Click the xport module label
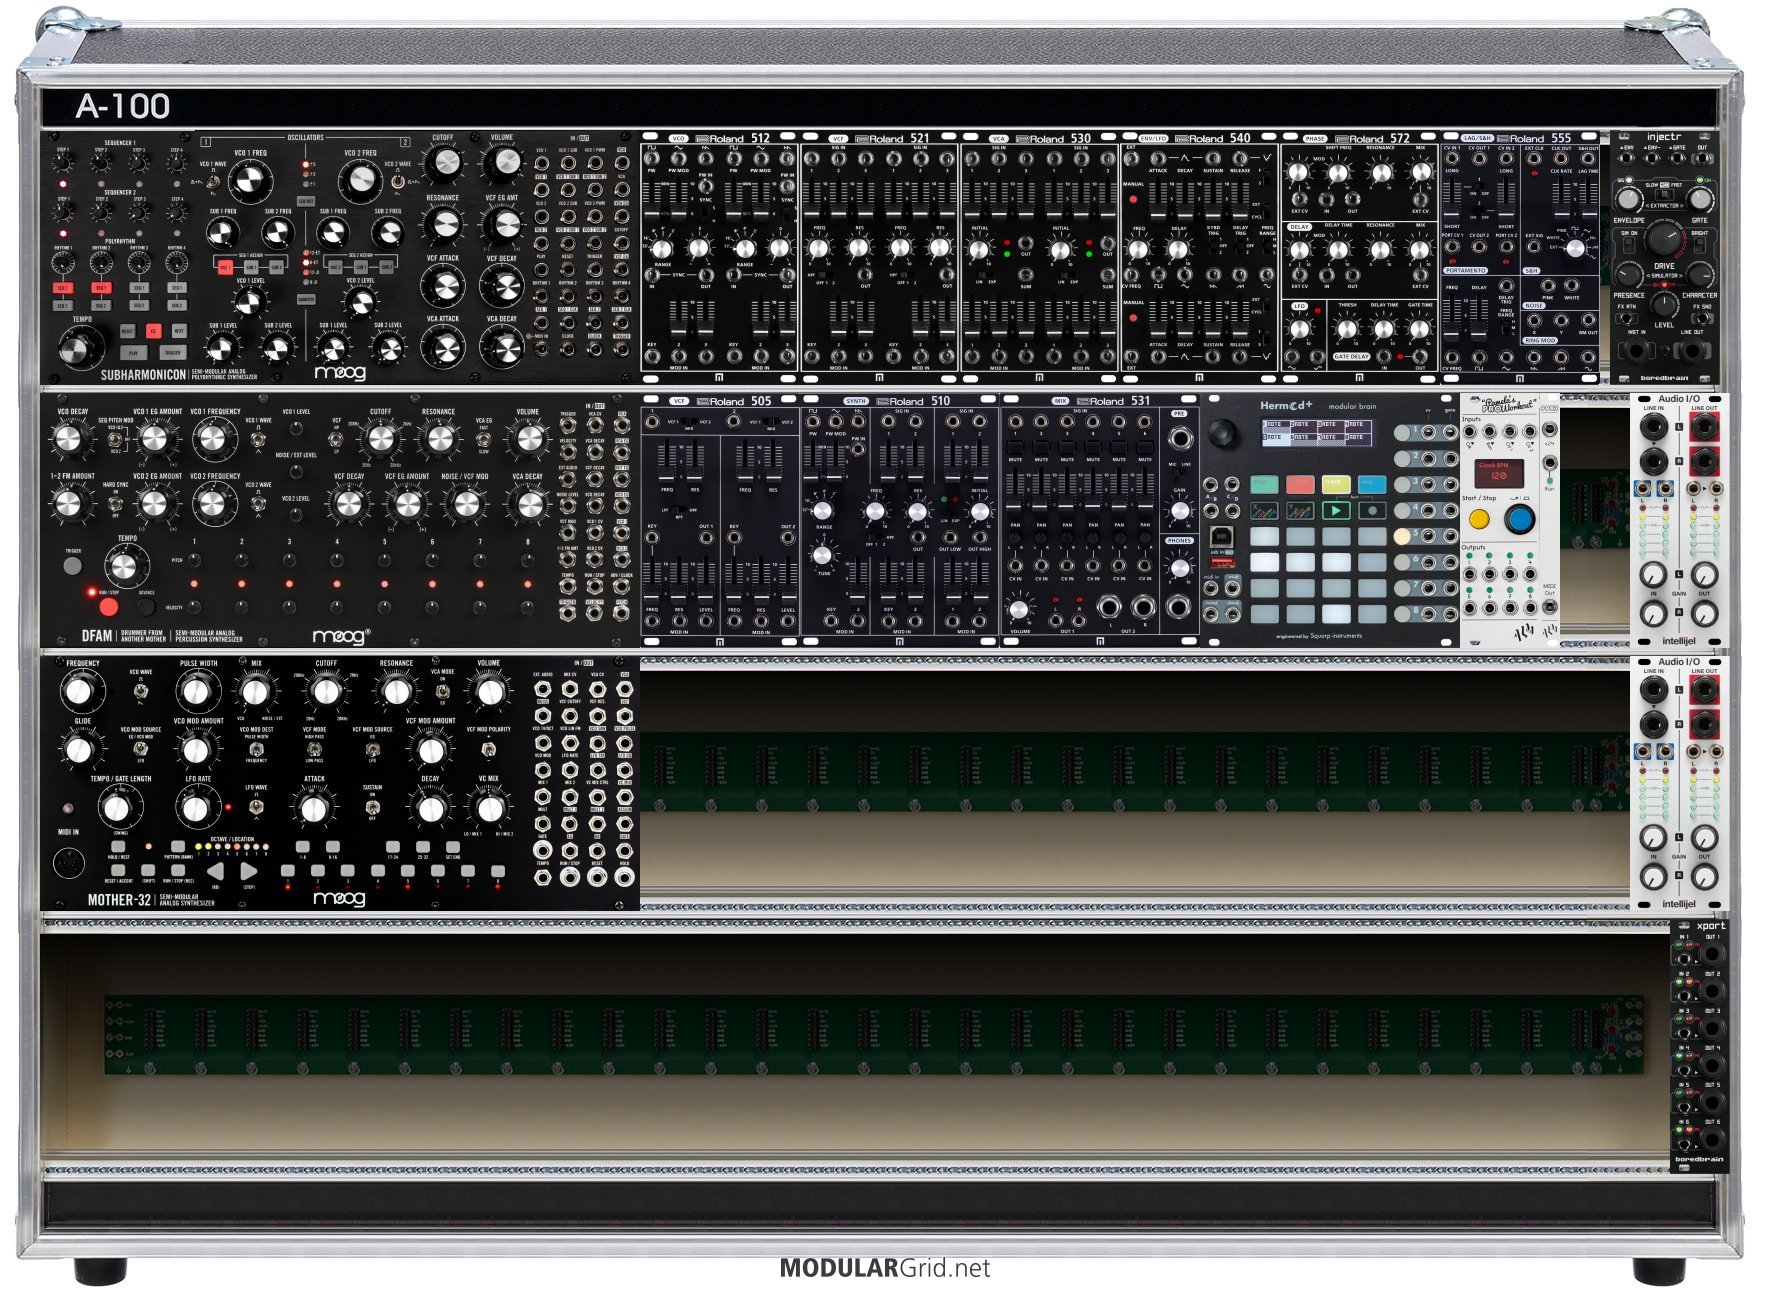Viewport: 1771px width, 1289px height. point(1710,926)
